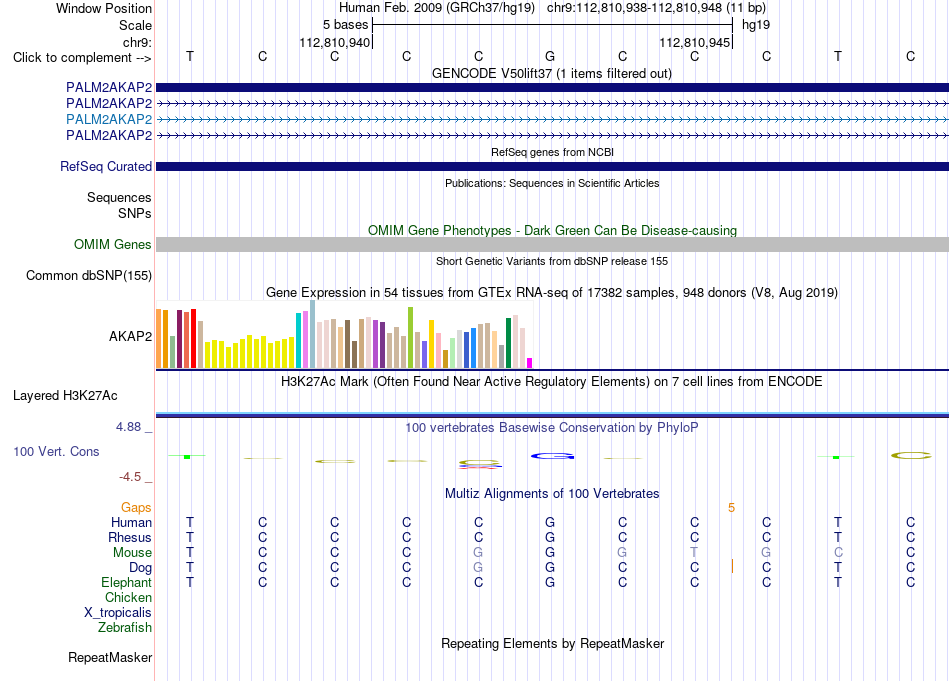Screen dimensions: 950x681
Task: Click the G base in the Rhesus row
Action: [550, 537]
